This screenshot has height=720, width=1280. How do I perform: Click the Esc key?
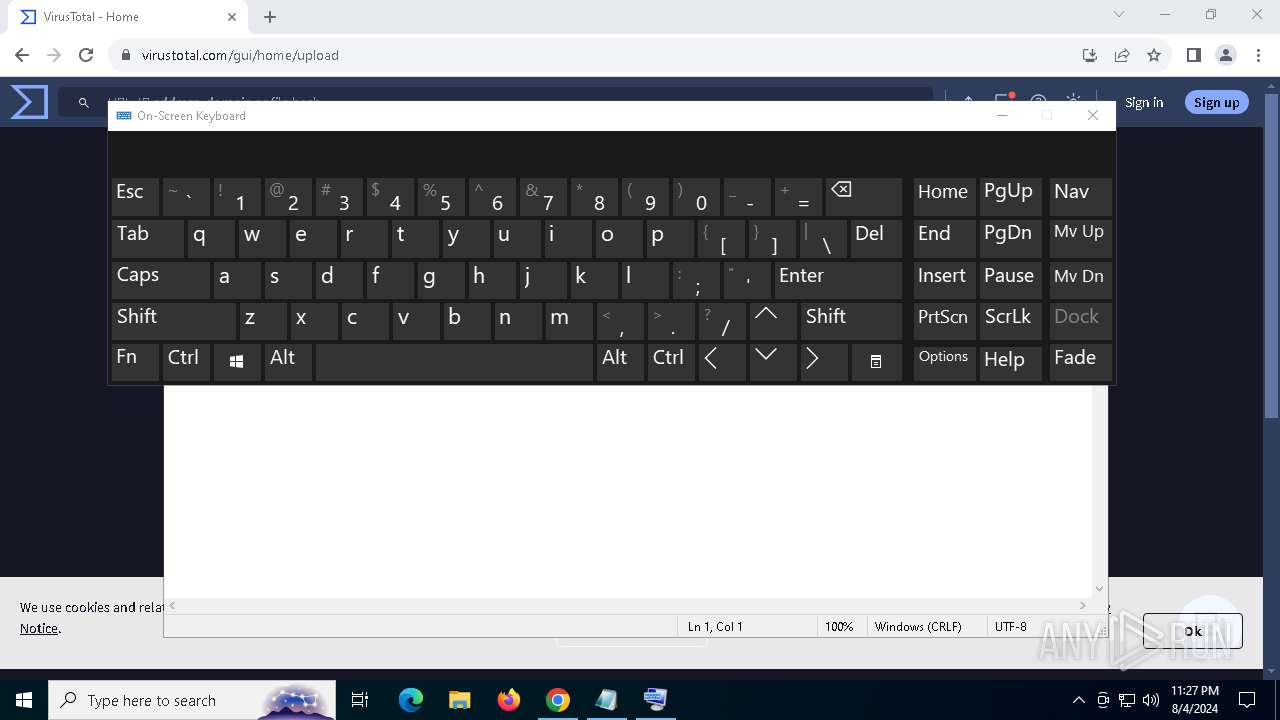coord(135,196)
